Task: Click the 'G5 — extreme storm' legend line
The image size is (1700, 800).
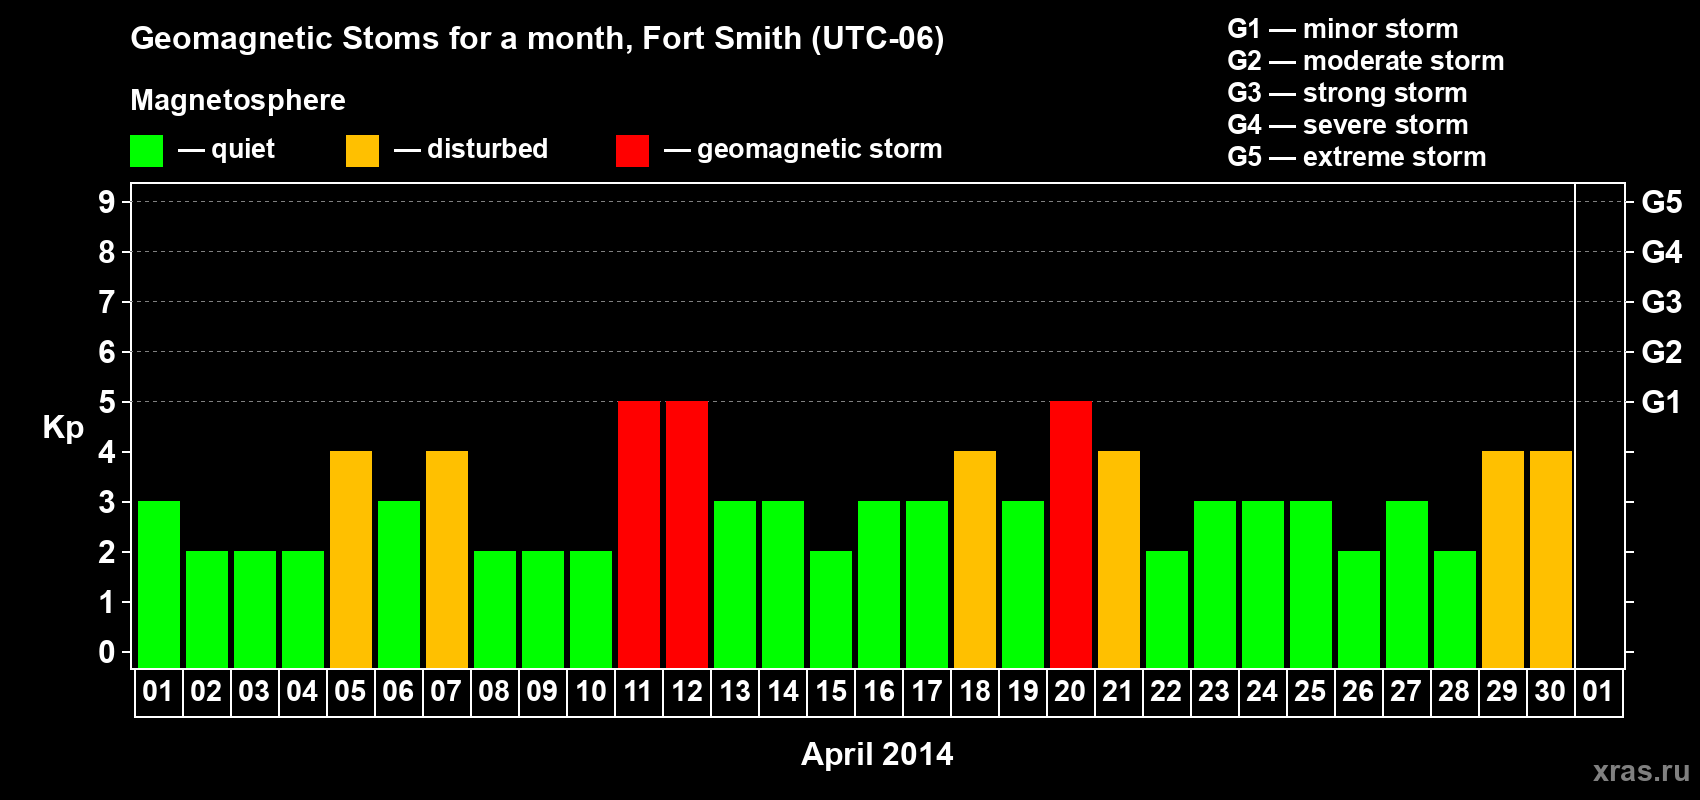Action: [x=1357, y=157]
